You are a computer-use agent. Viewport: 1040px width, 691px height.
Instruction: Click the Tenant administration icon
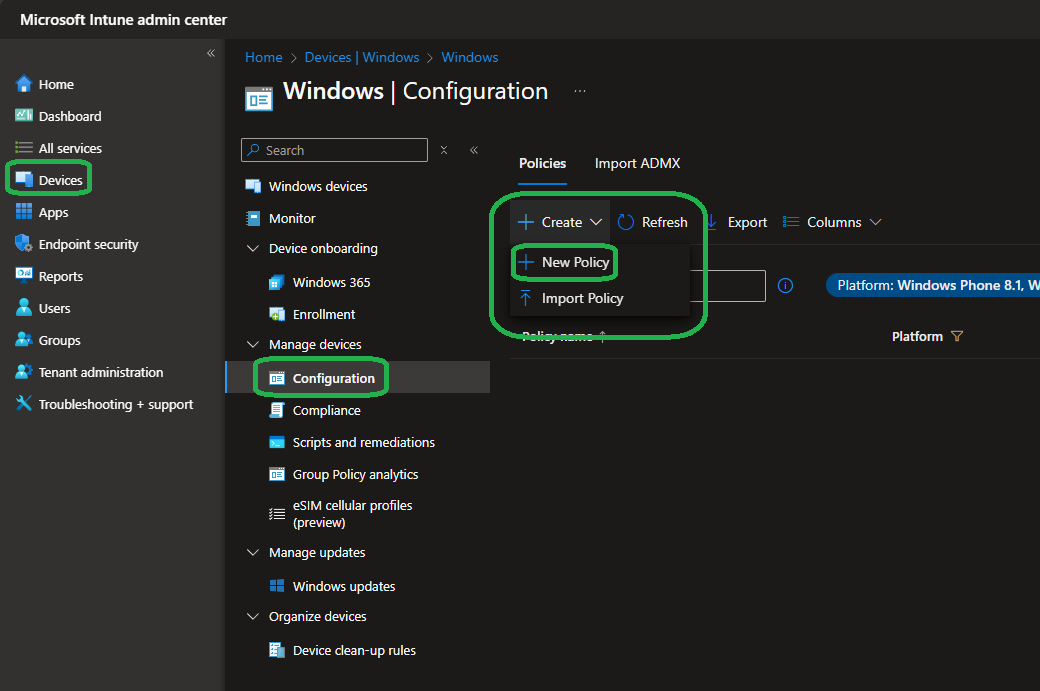click(24, 372)
